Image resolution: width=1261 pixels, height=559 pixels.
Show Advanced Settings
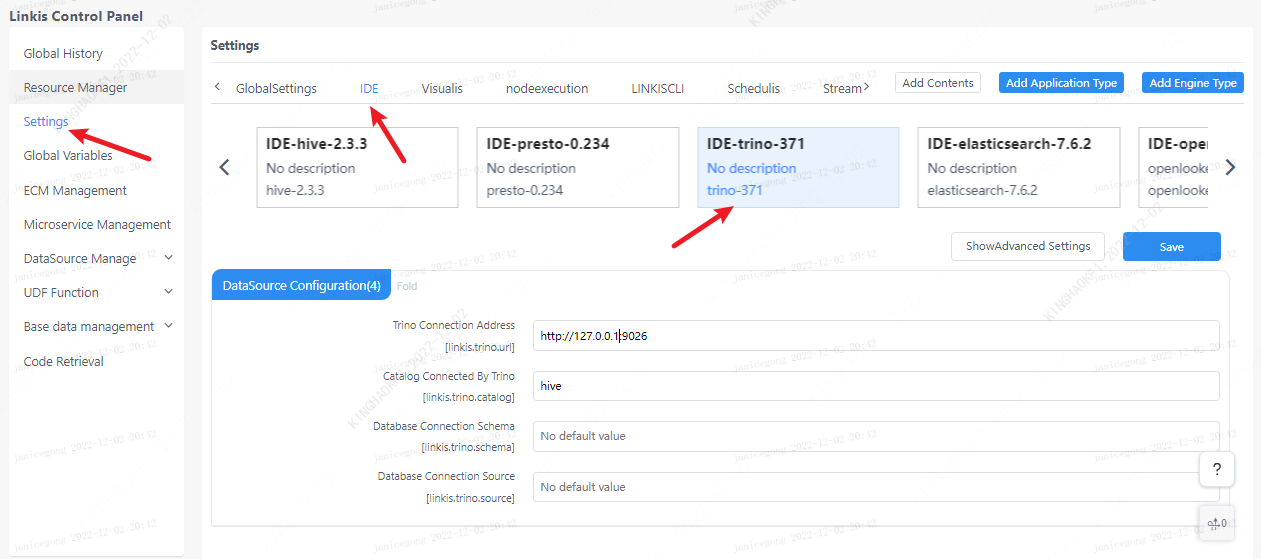tap(1027, 246)
